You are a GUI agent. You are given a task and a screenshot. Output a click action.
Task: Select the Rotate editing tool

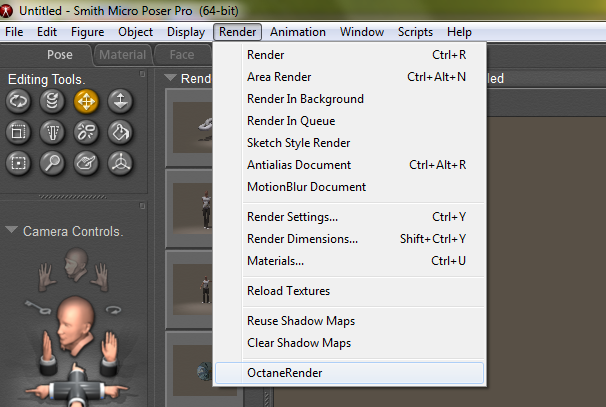click(18, 101)
